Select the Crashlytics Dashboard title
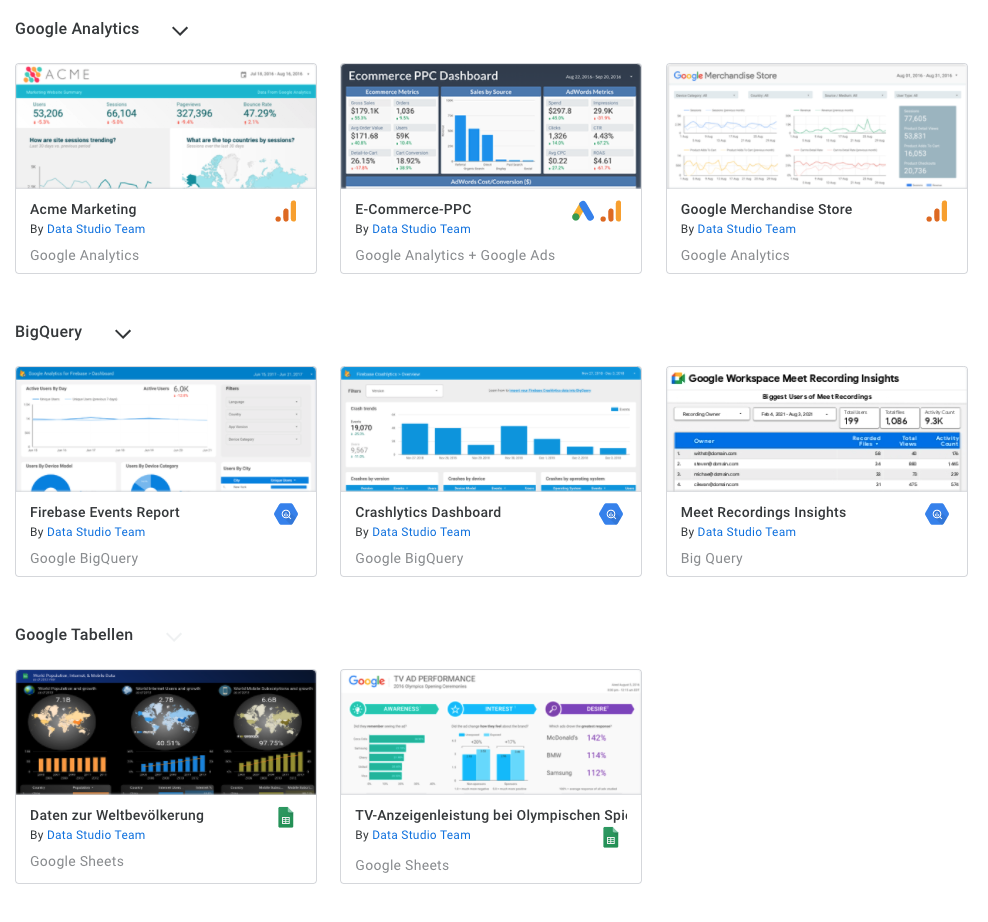988x922 pixels. coord(428,512)
